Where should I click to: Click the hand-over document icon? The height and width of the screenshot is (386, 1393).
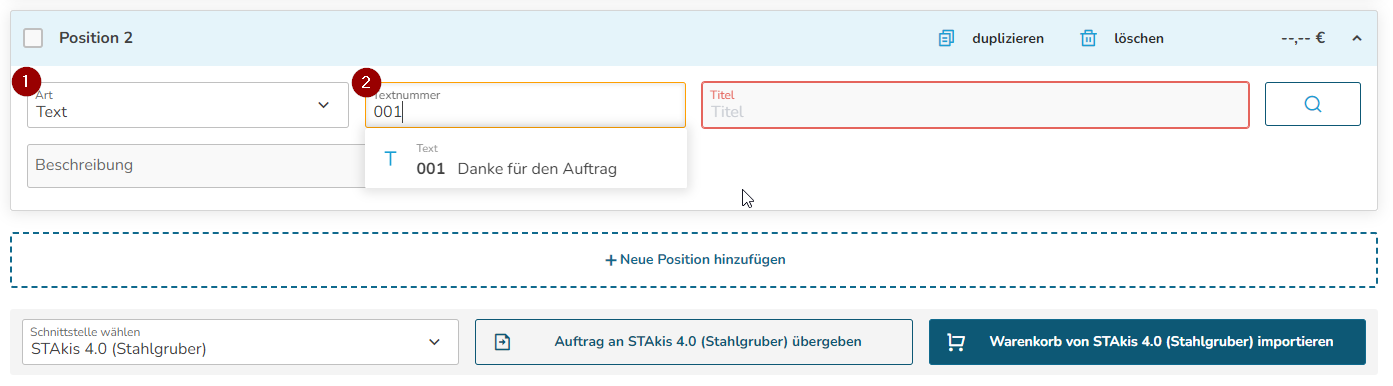pos(503,342)
